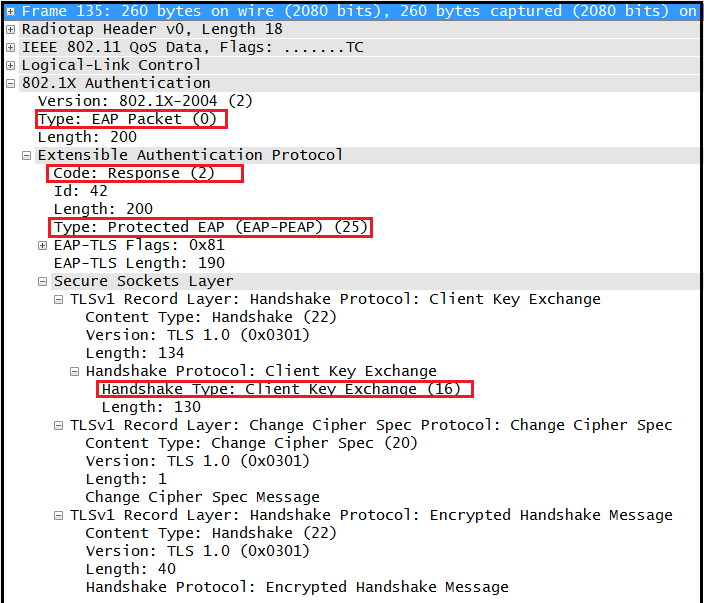Collapse TLSv1 Record Layer for Client Key Exchange
Screen dimensions: 704x603
point(59,299)
